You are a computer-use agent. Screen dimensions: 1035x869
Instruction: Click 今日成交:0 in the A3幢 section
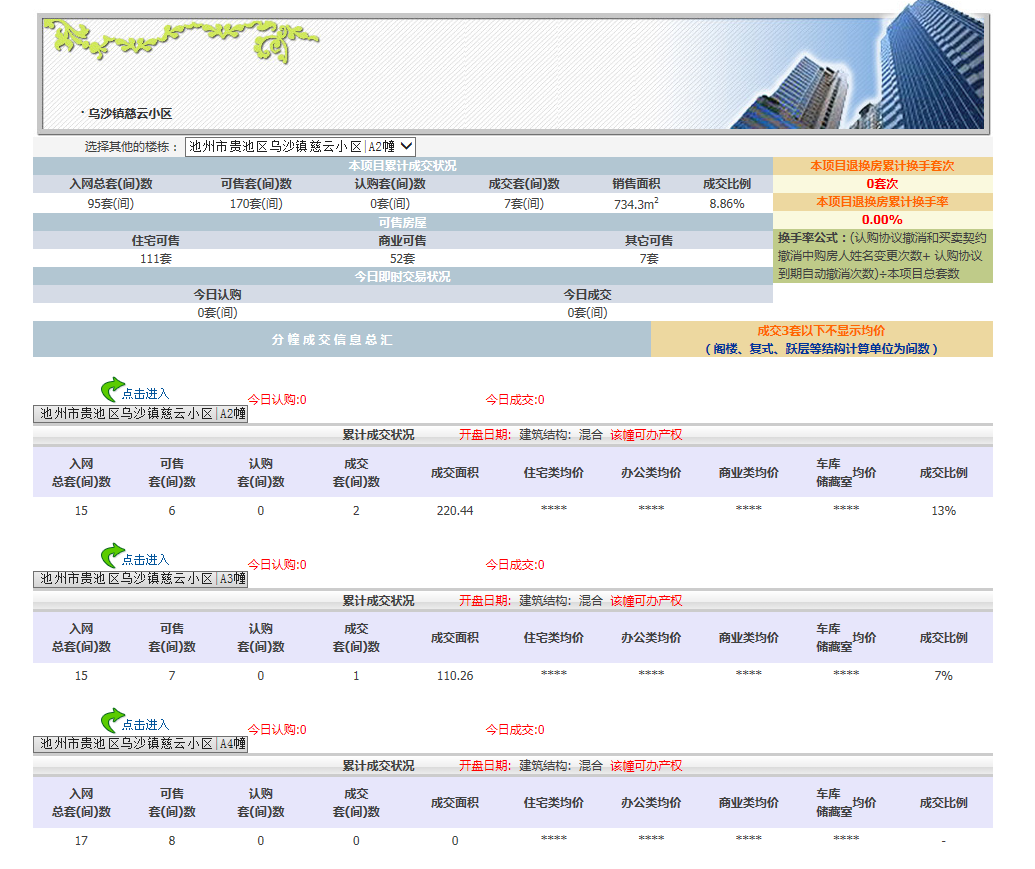pos(515,565)
